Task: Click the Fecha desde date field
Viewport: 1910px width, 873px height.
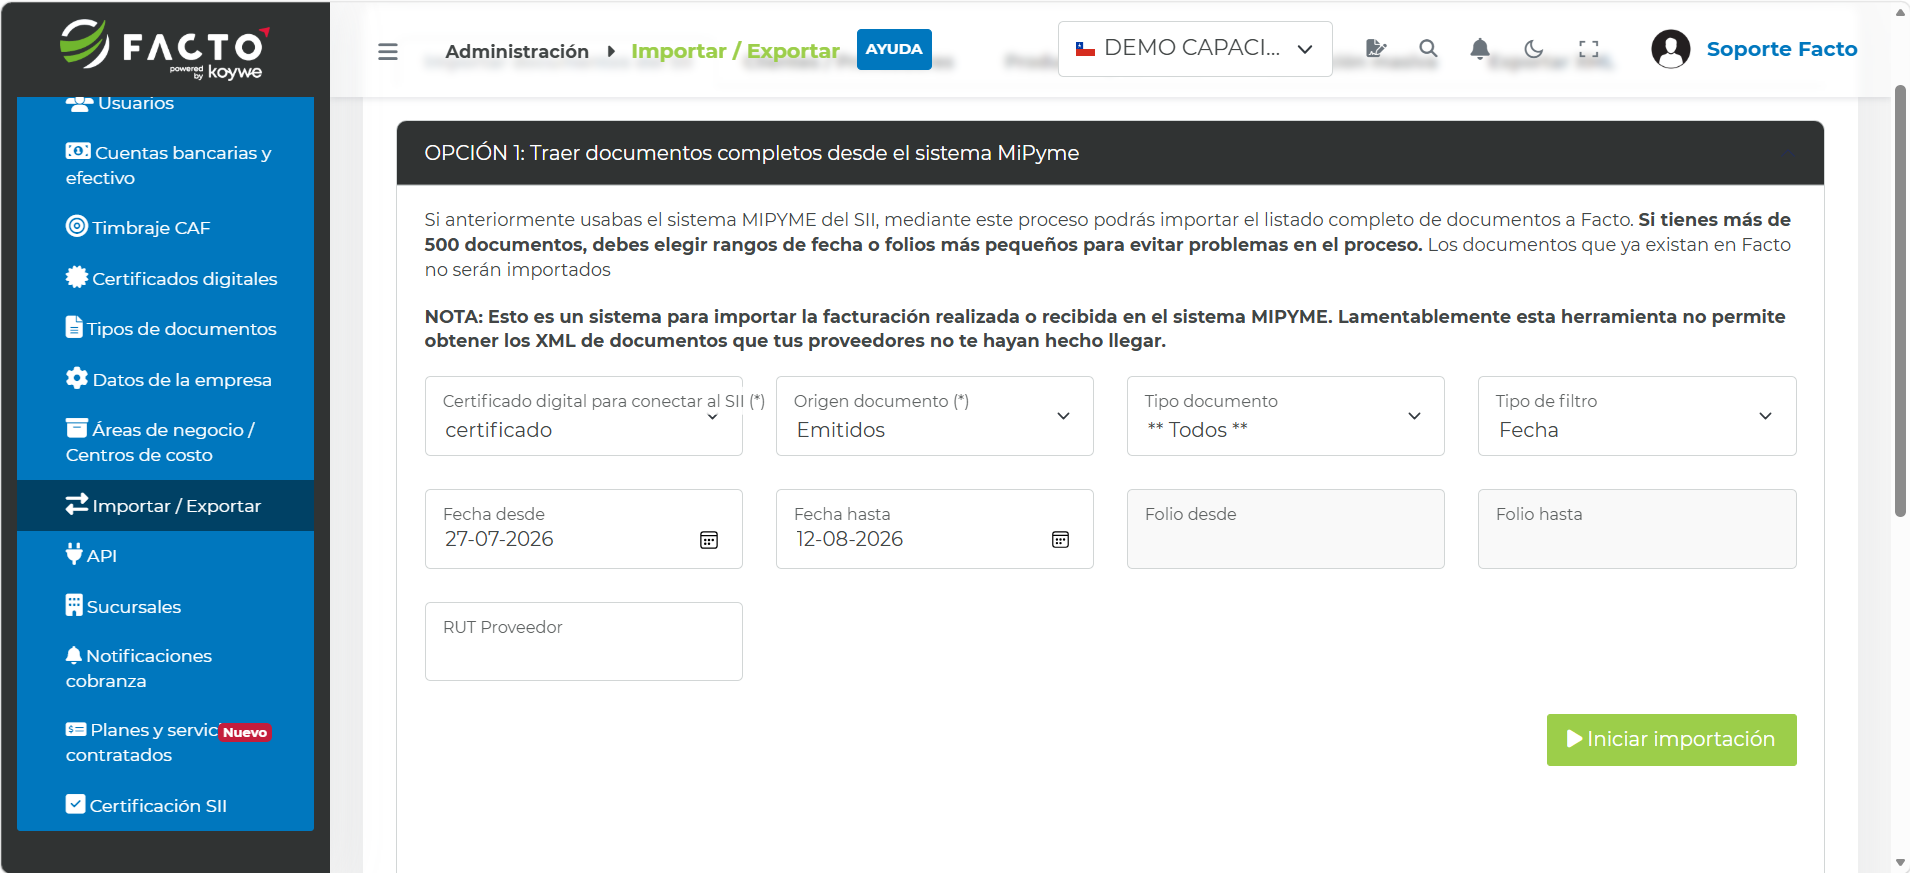Action: point(584,529)
